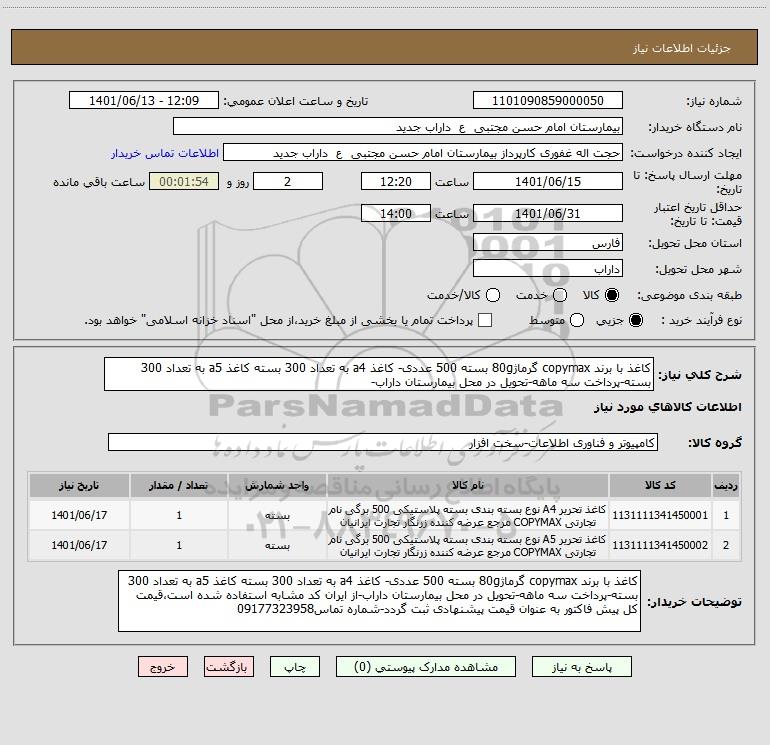
Task: Click the buyer notes text box
Action: point(380,601)
